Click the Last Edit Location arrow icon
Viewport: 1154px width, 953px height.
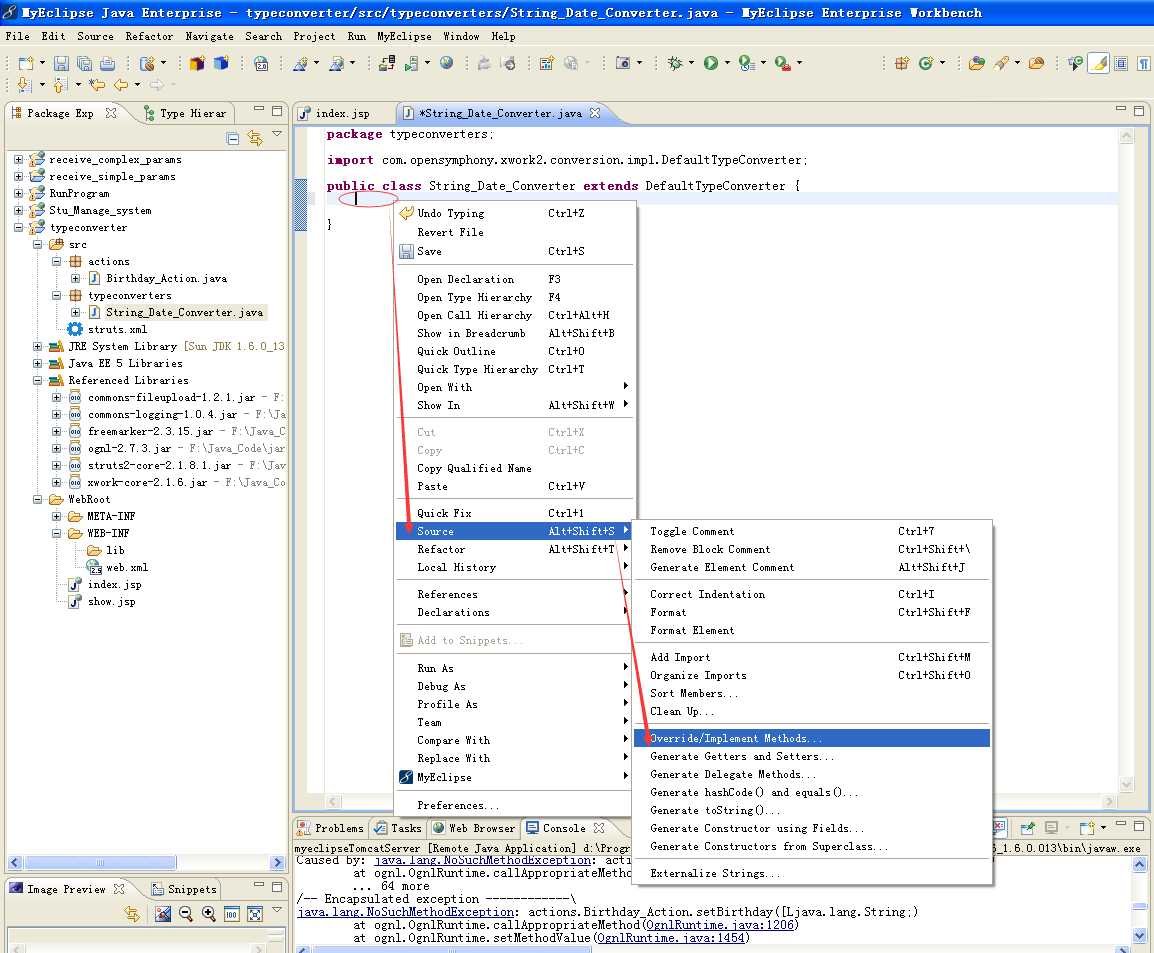tap(96, 85)
